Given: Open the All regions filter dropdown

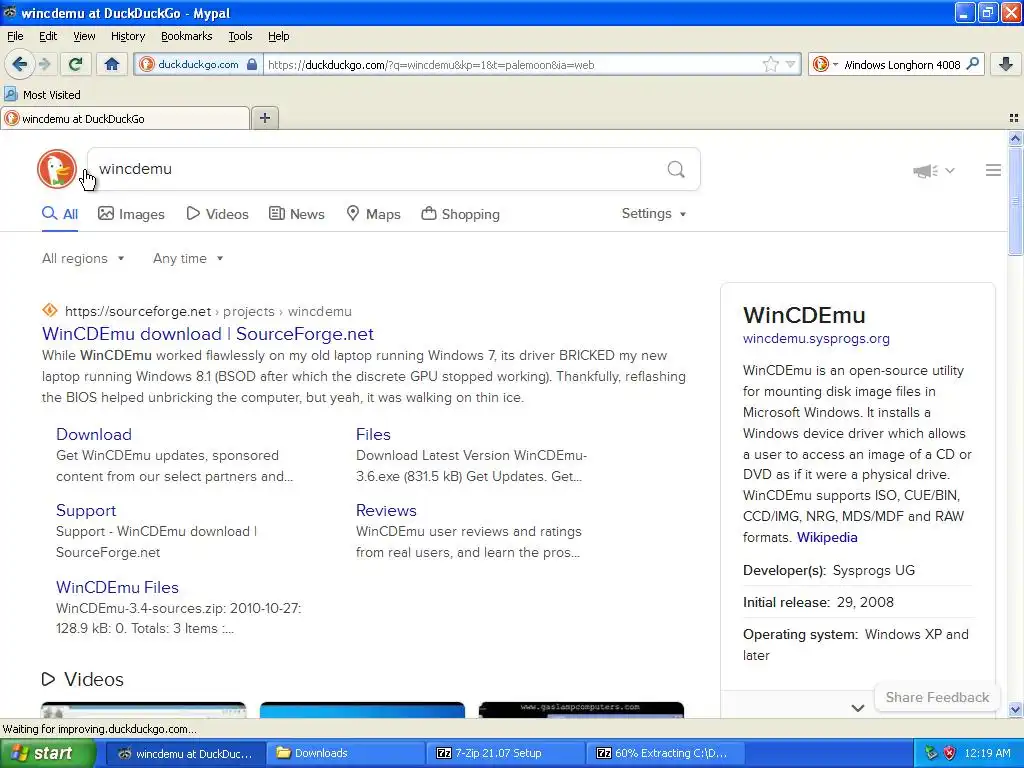Looking at the screenshot, I should [x=83, y=259].
